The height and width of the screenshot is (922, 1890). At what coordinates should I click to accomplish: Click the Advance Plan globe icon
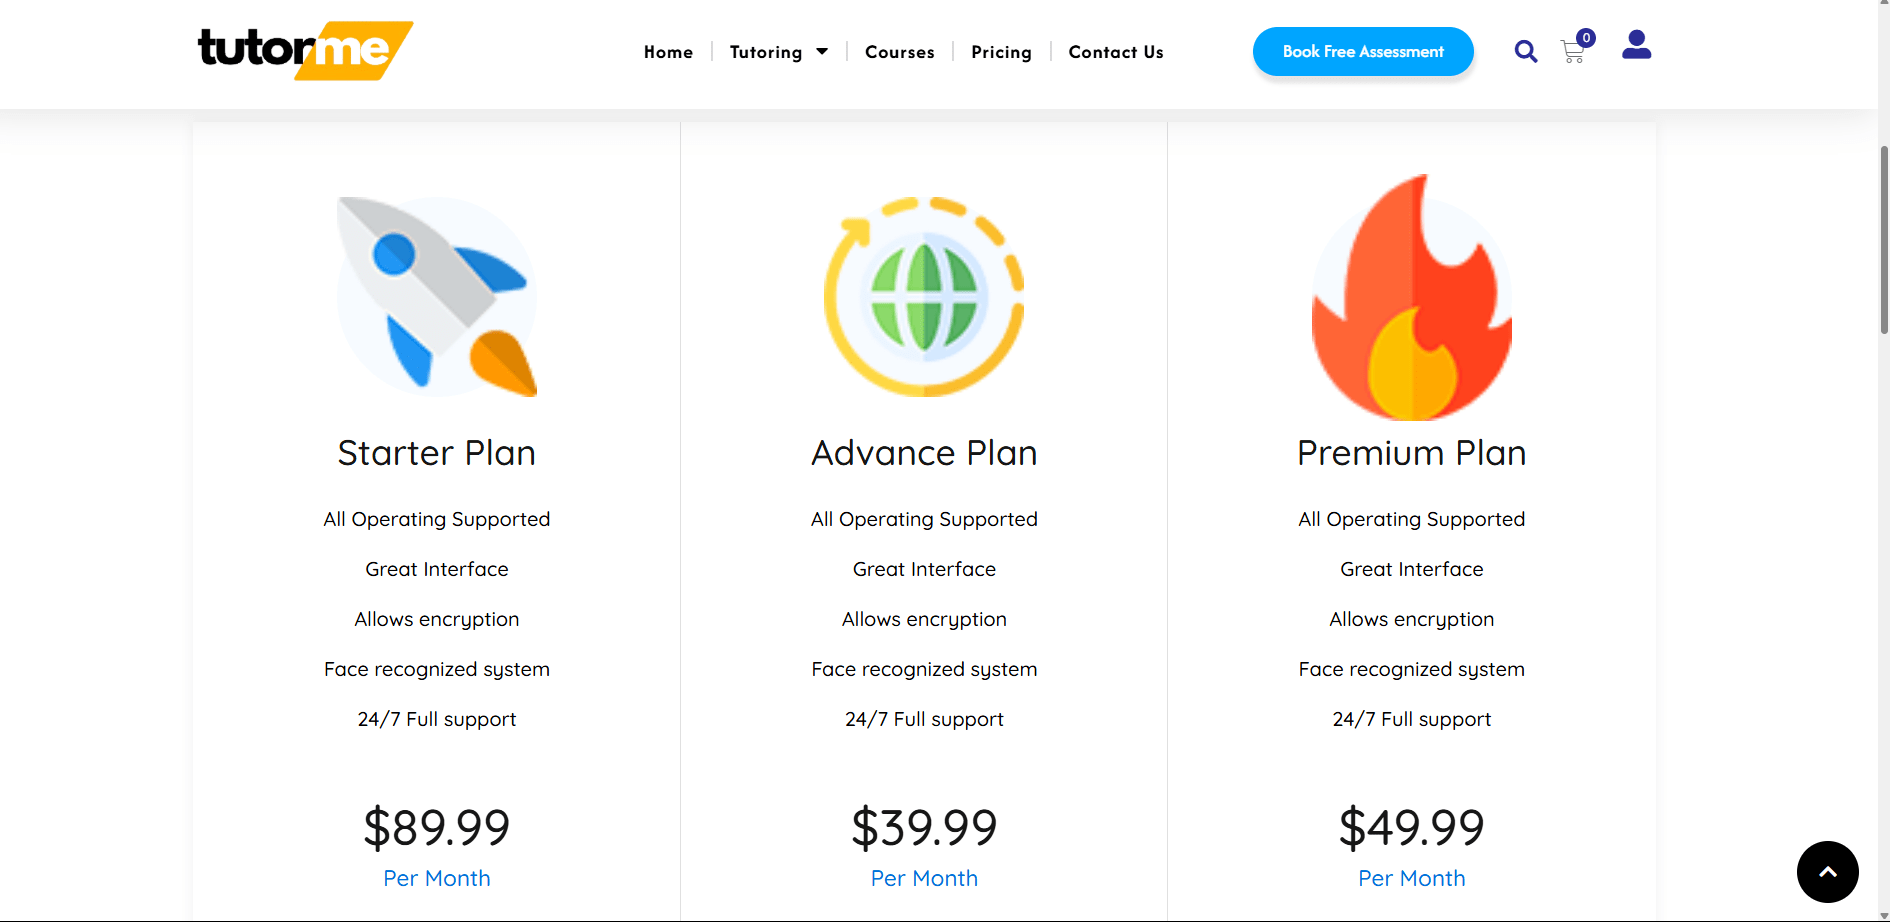pos(924,297)
